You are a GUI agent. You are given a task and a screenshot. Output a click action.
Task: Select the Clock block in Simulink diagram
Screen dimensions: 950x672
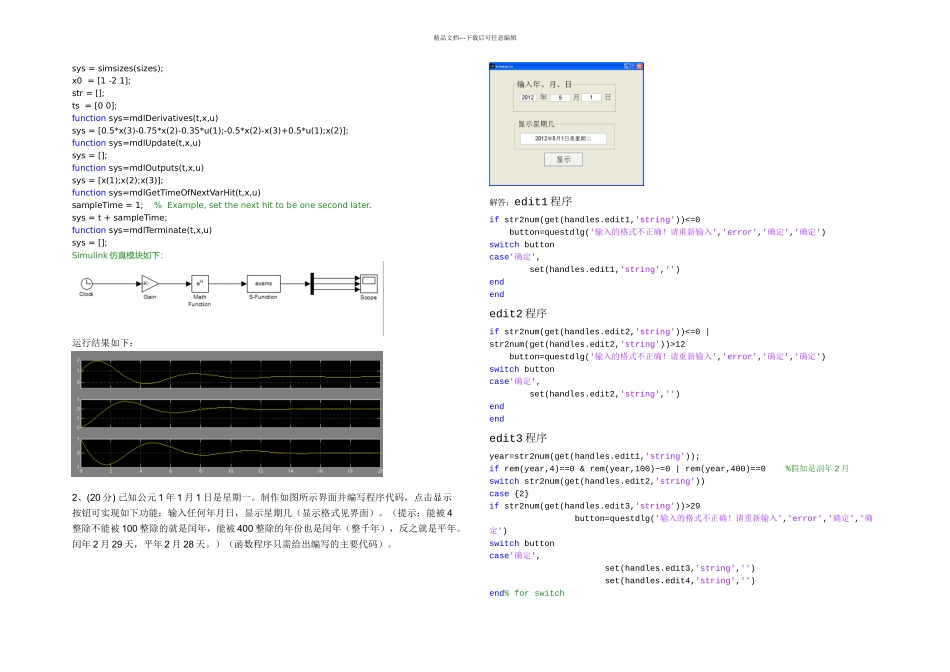(87, 283)
